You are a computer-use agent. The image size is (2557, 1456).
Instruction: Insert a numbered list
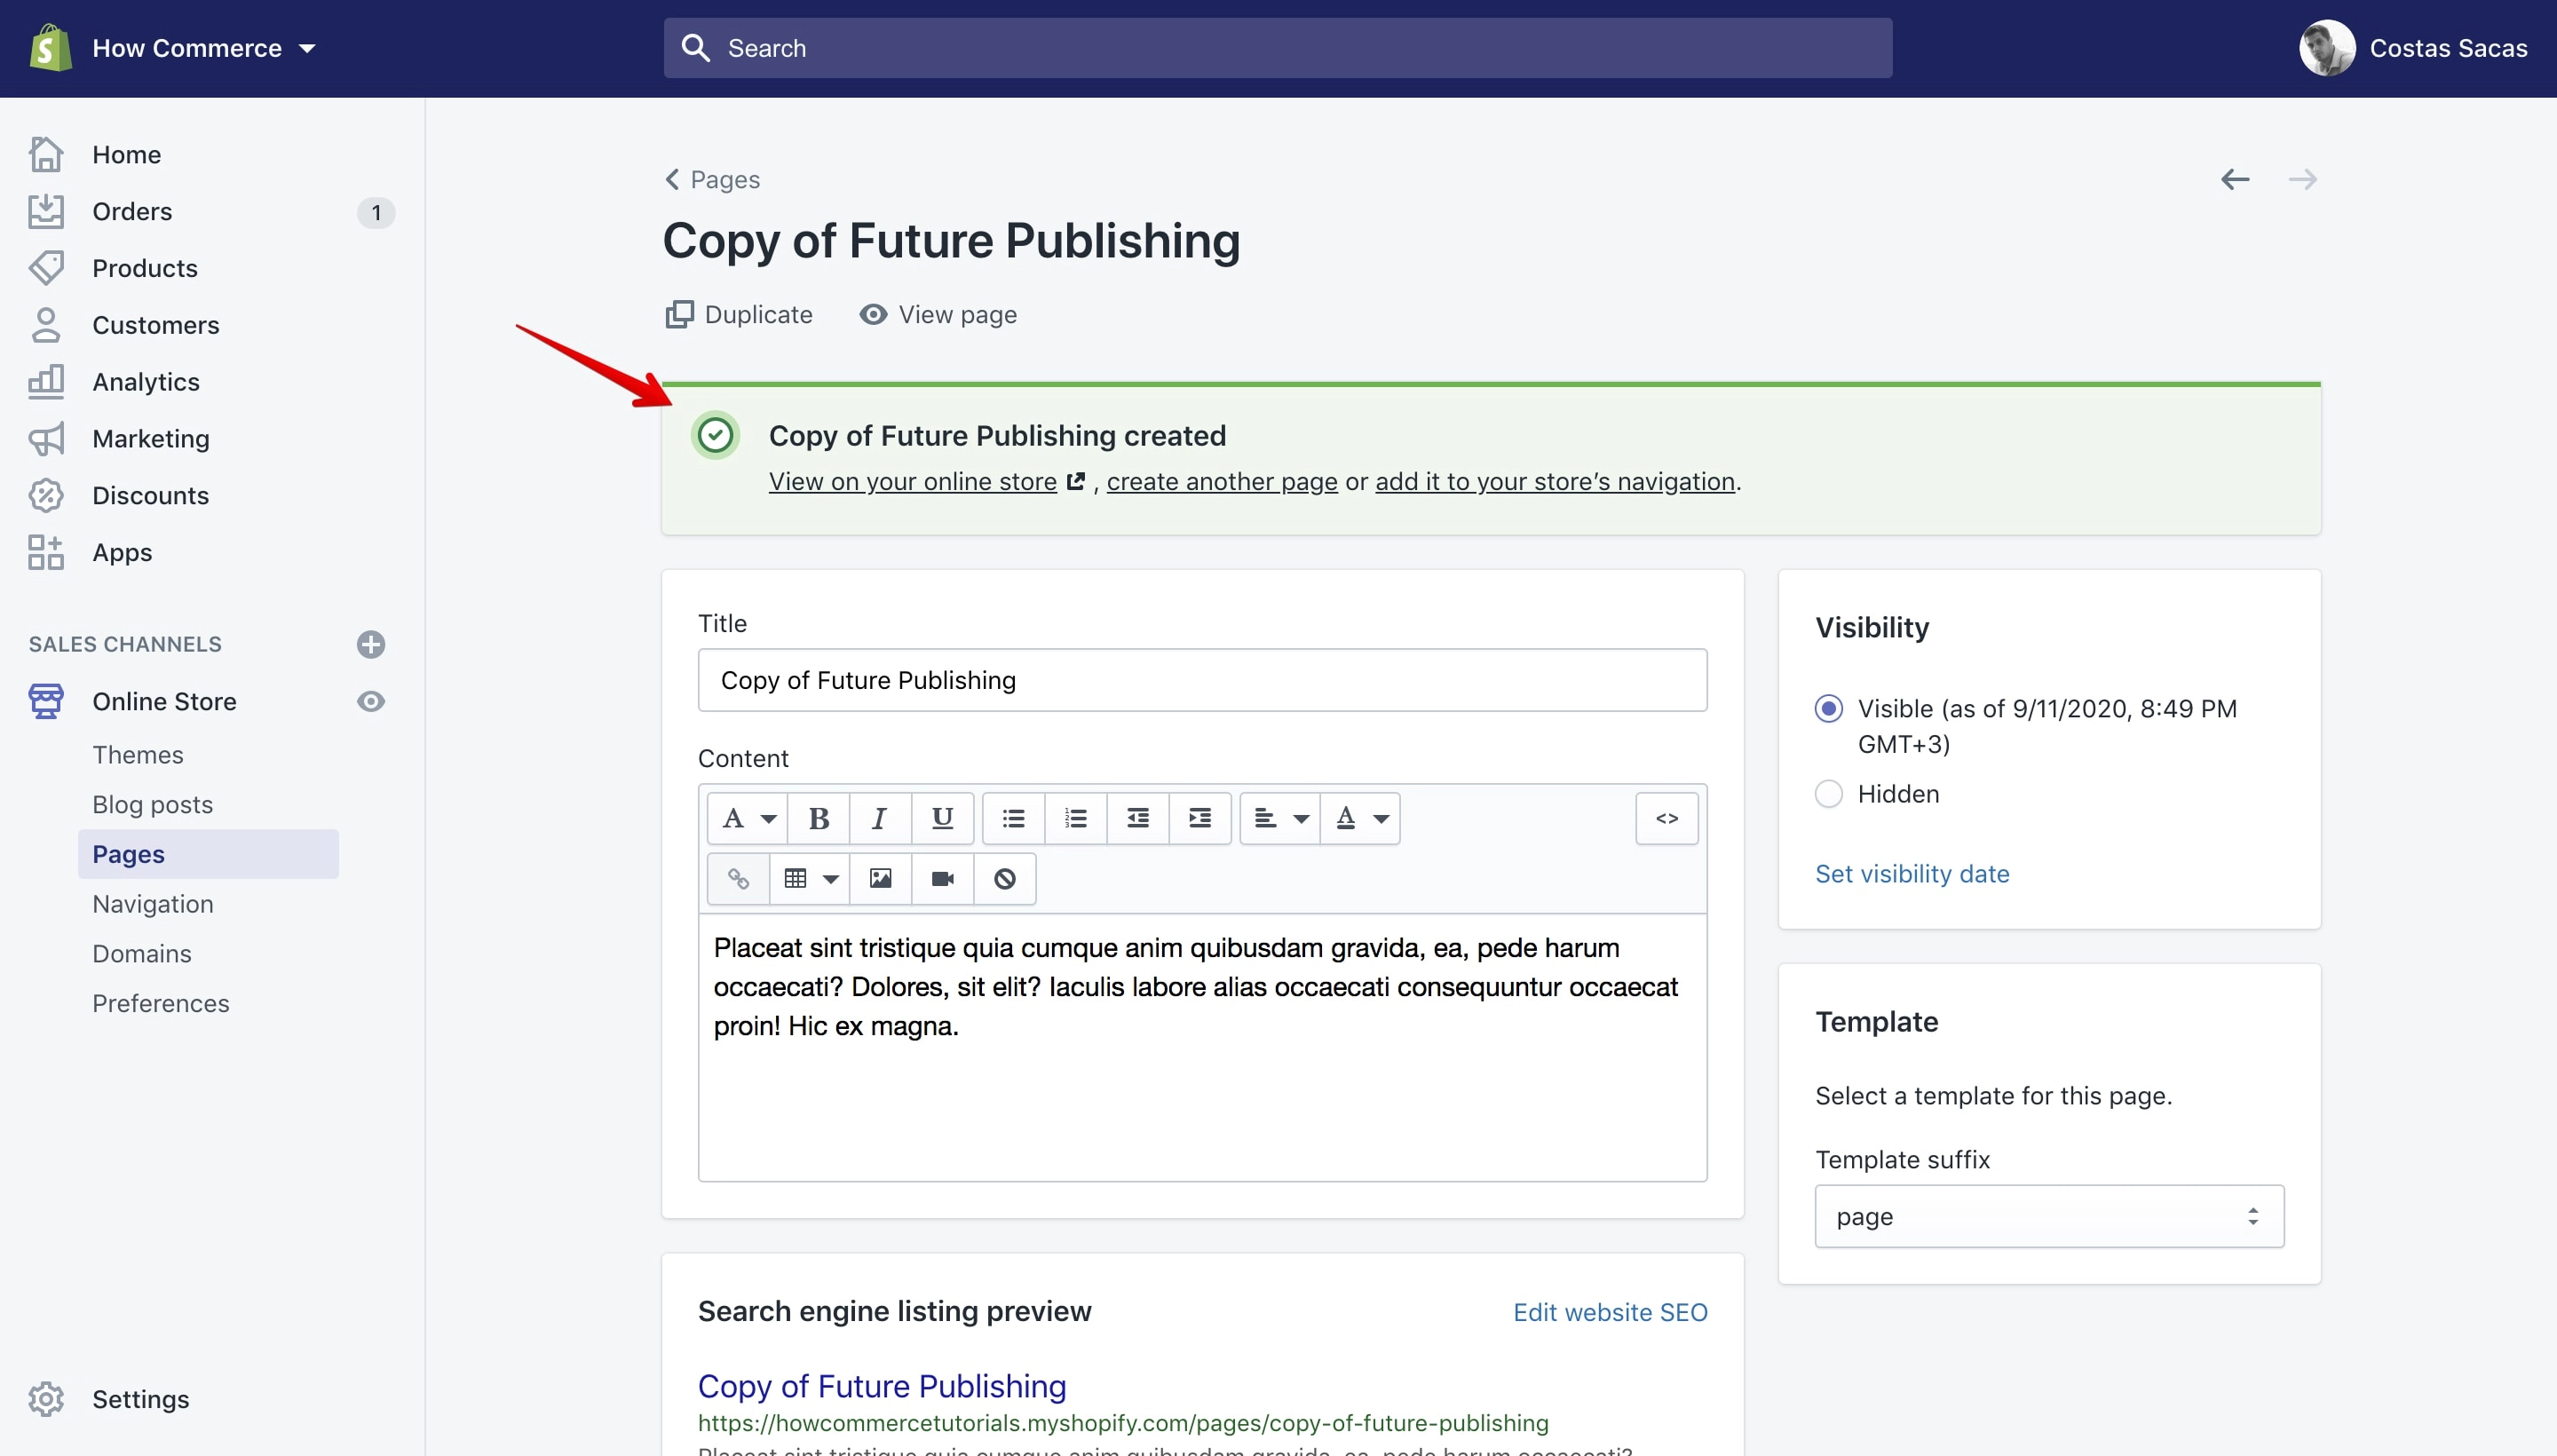tap(1076, 819)
